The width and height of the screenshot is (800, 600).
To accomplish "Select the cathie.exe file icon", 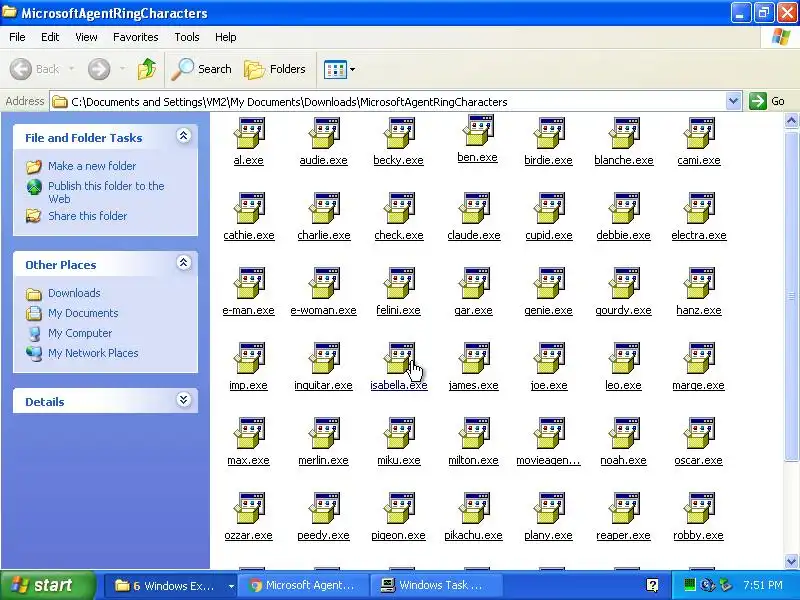I will [249, 208].
